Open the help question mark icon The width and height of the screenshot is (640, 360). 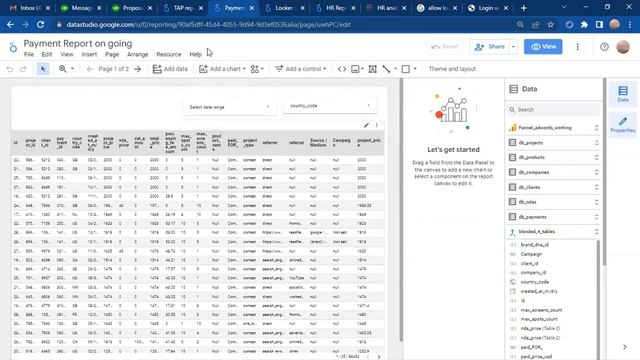point(604,47)
